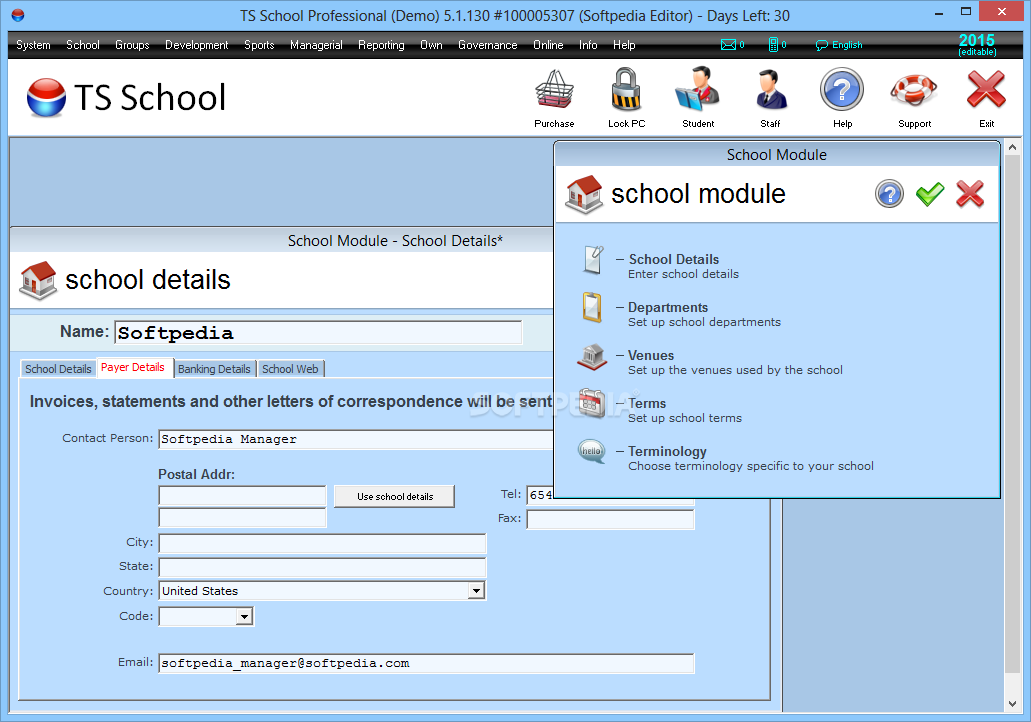Open the Online menu
Image resolution: width=1031 pixels, height=722 pixels.
point(548,45)
